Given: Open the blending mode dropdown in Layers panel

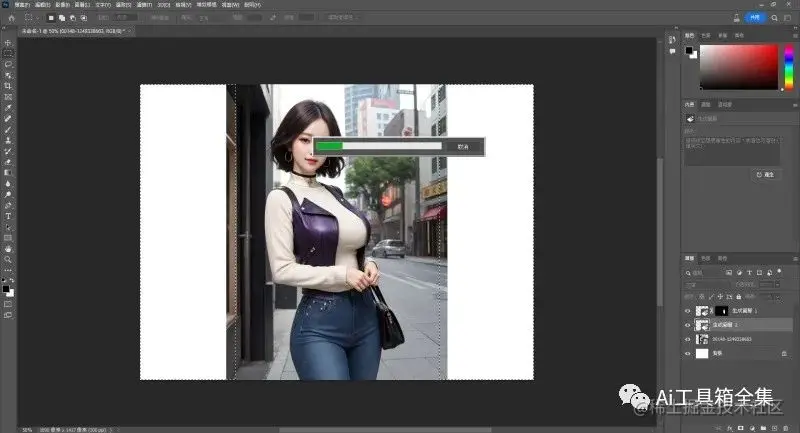Looking at the screenshot, I should (707, 285).
